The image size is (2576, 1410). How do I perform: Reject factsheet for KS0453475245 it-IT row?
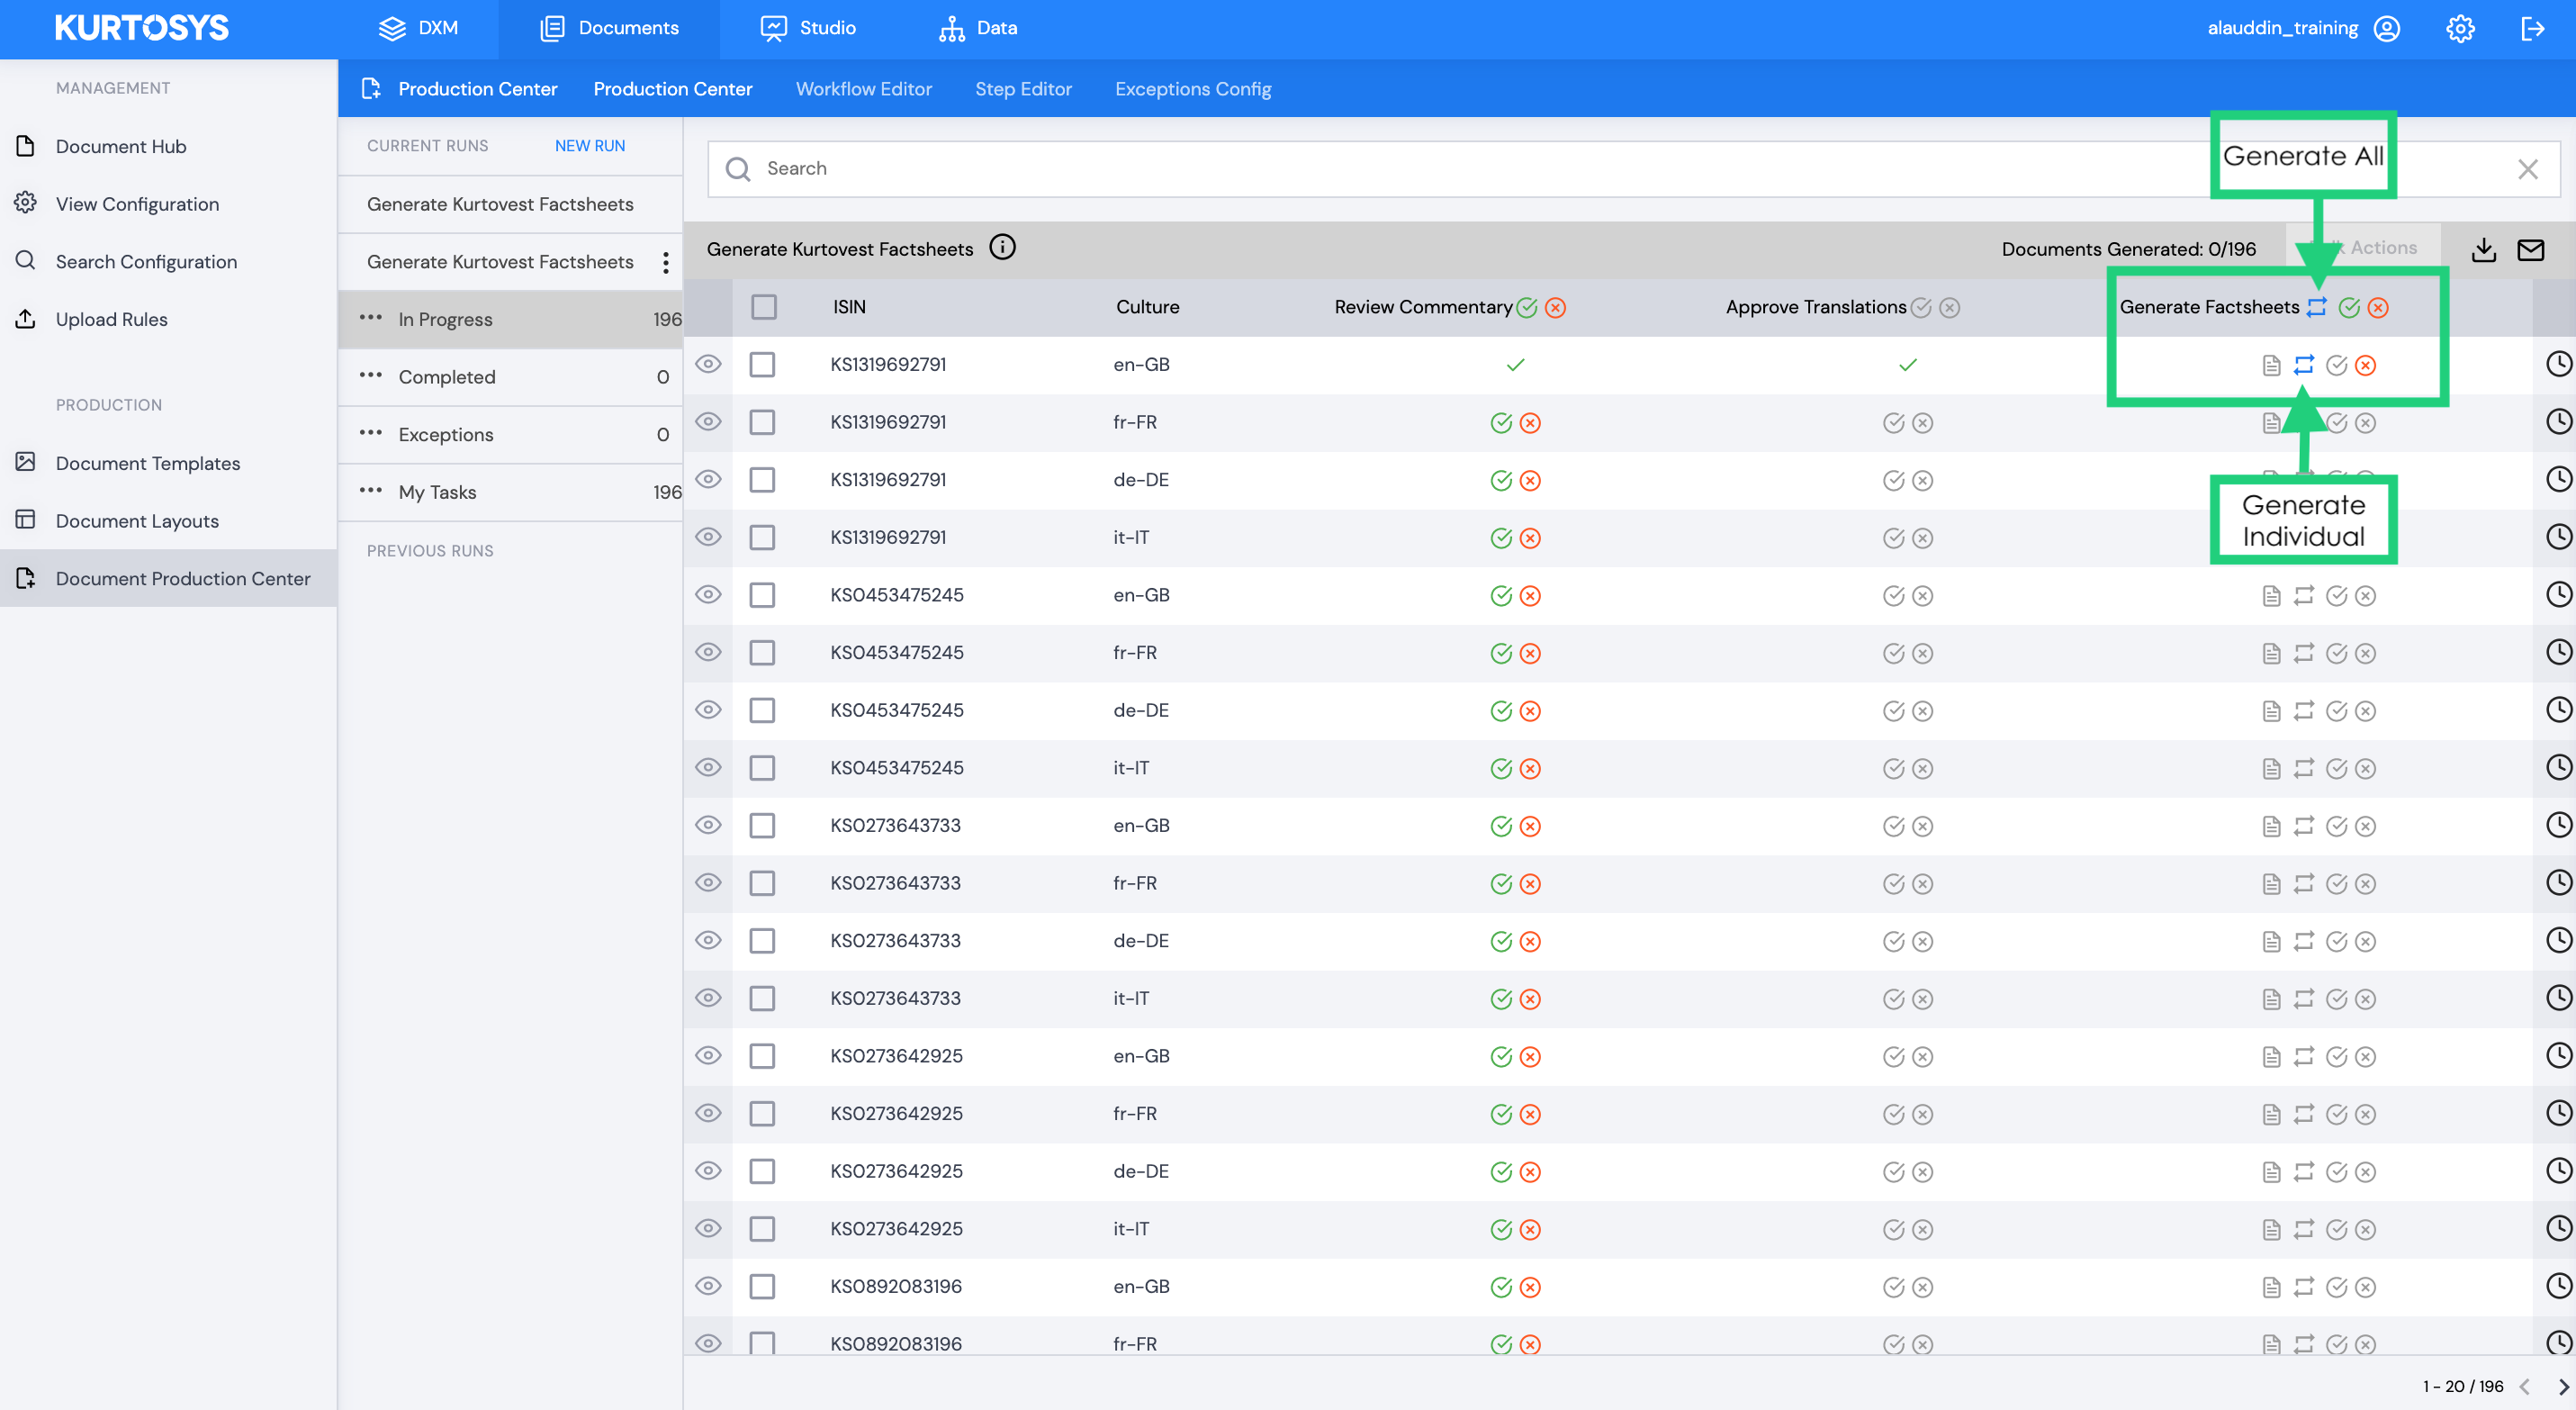point(2365,769)
